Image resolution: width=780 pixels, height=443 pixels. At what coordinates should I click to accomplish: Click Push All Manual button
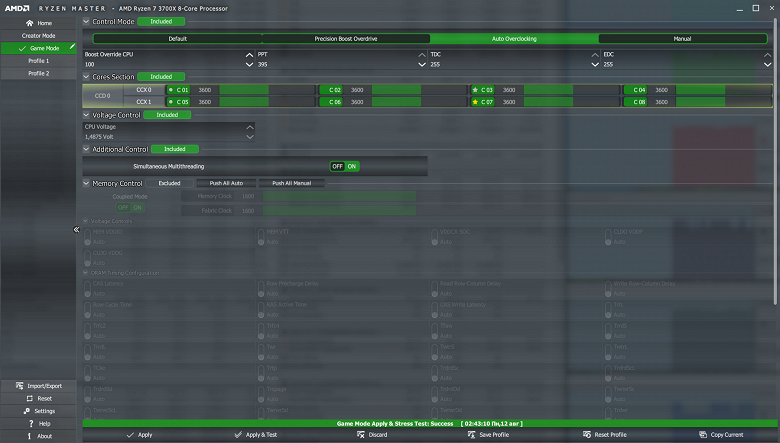click(292, 183)
